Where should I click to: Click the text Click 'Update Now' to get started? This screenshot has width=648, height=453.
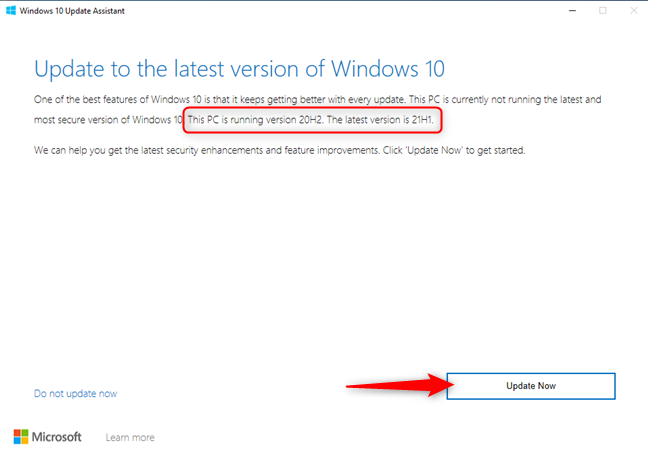click(x=454, y=150)
